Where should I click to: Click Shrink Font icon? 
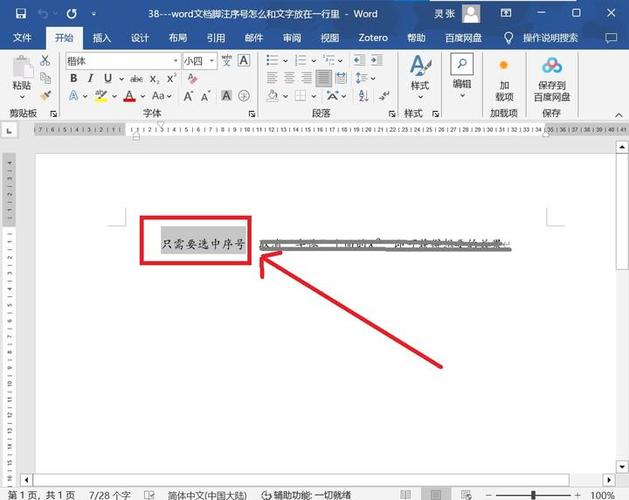[x=206, y=96]
